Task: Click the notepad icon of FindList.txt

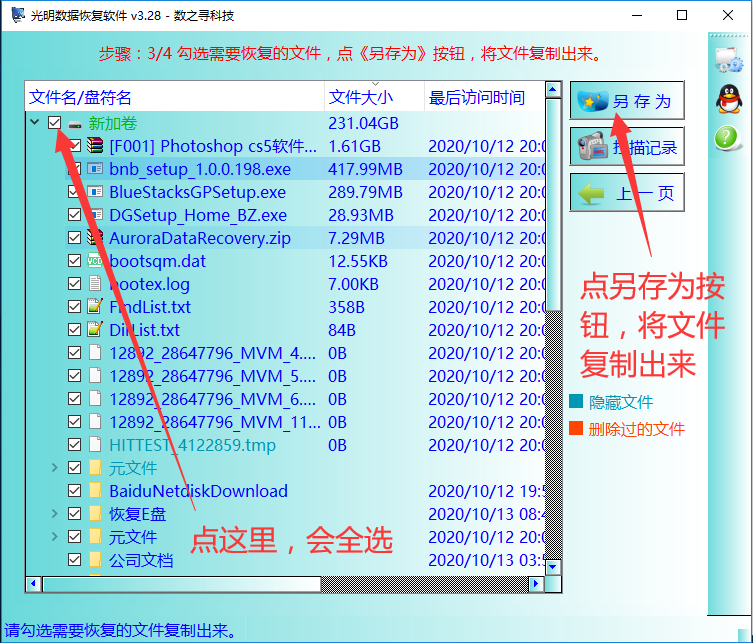Action: click(x=95, y=306)
